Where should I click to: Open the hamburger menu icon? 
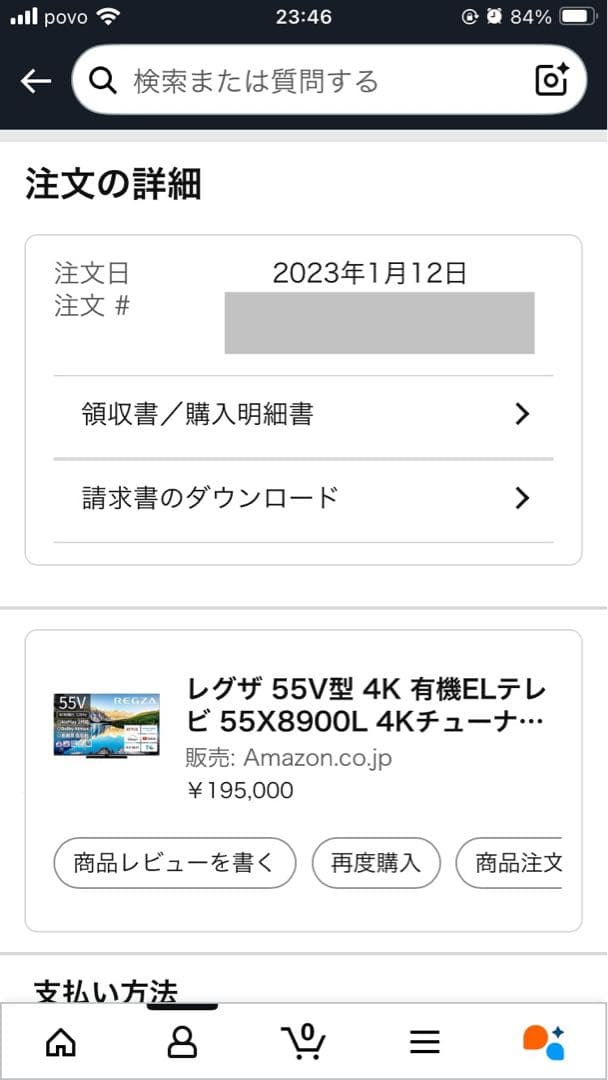[x=425, y=1041]
